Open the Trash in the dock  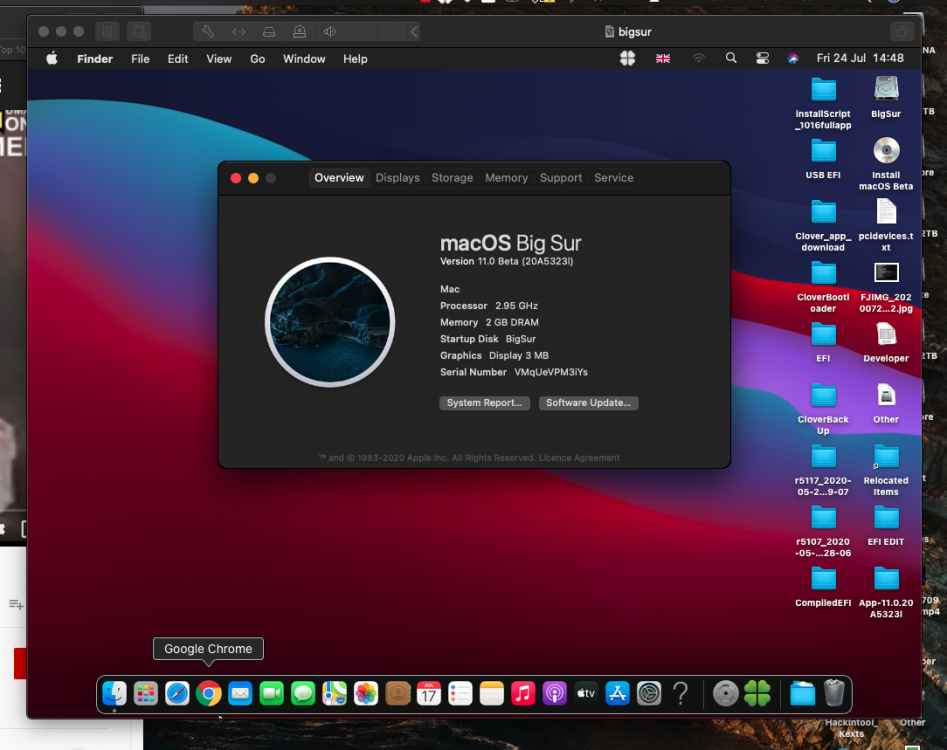(x=834, y=693)
